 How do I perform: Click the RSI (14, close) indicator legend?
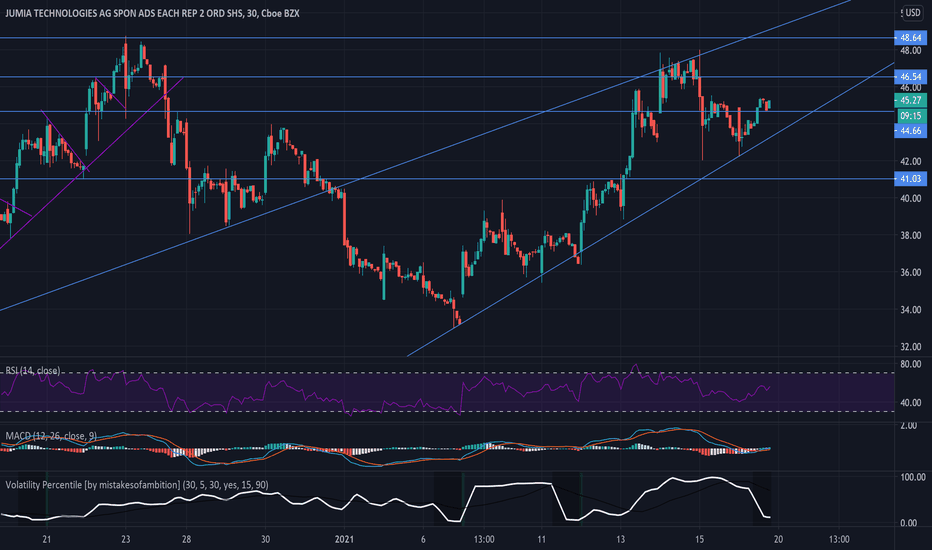(x=33, y=371)
